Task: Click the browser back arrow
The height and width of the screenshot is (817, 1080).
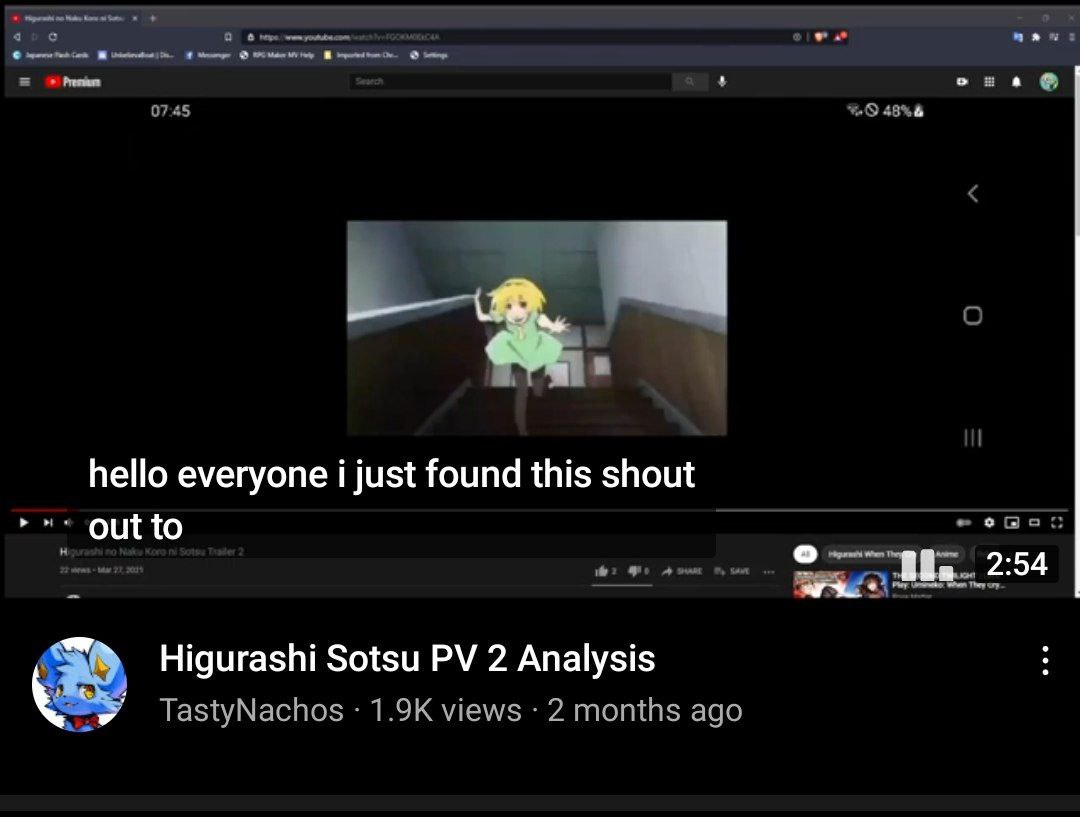Action: pos(18,37)
